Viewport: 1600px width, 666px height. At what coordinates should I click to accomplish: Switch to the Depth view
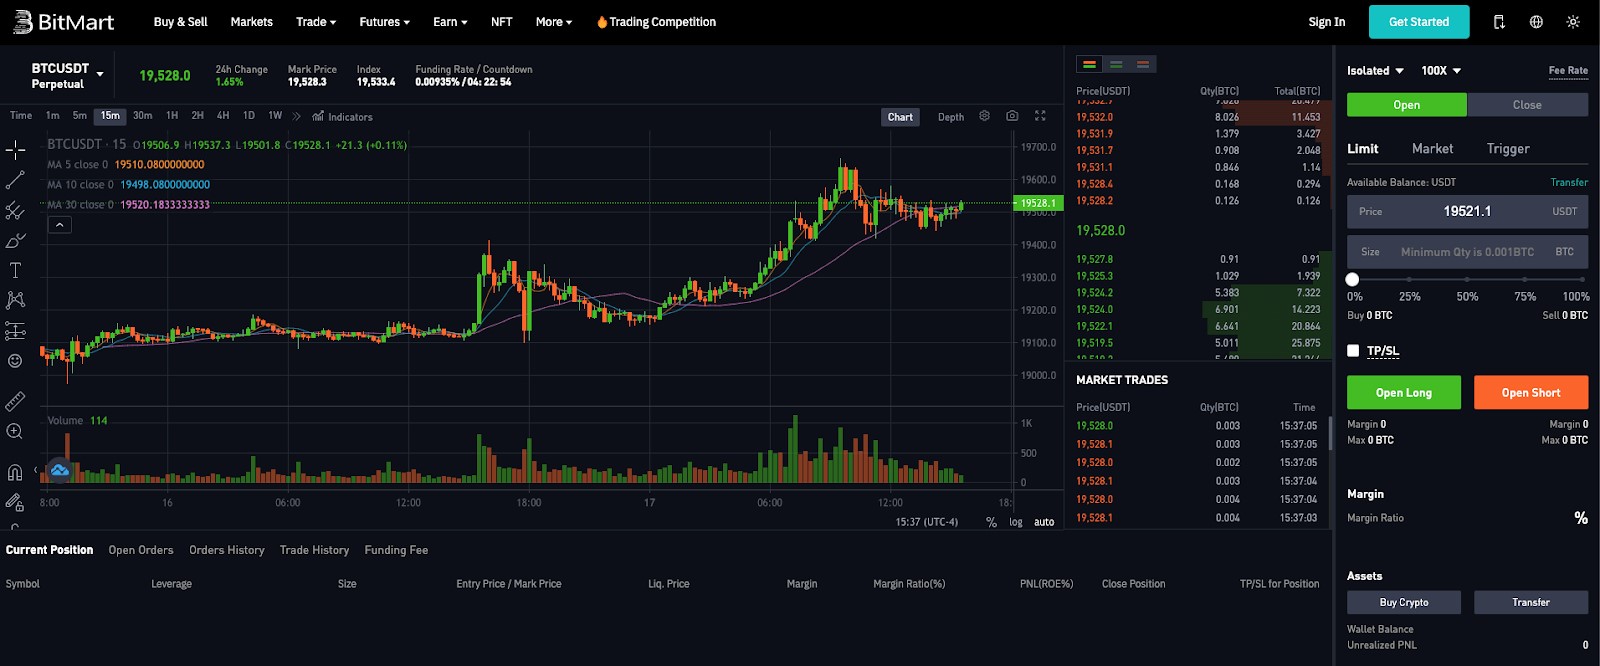tap(951, 117)
